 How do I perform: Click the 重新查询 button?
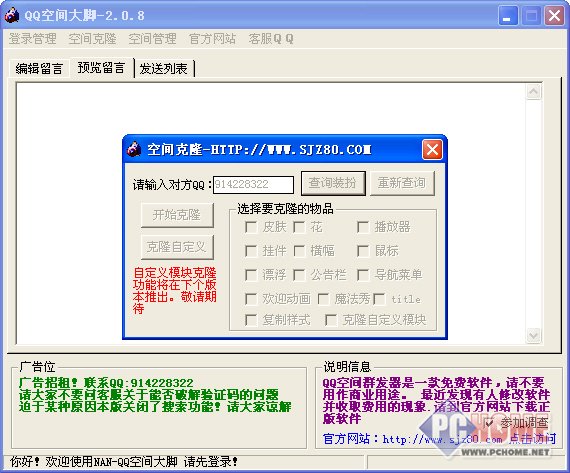pyautogui.click(x=402, y=183)
